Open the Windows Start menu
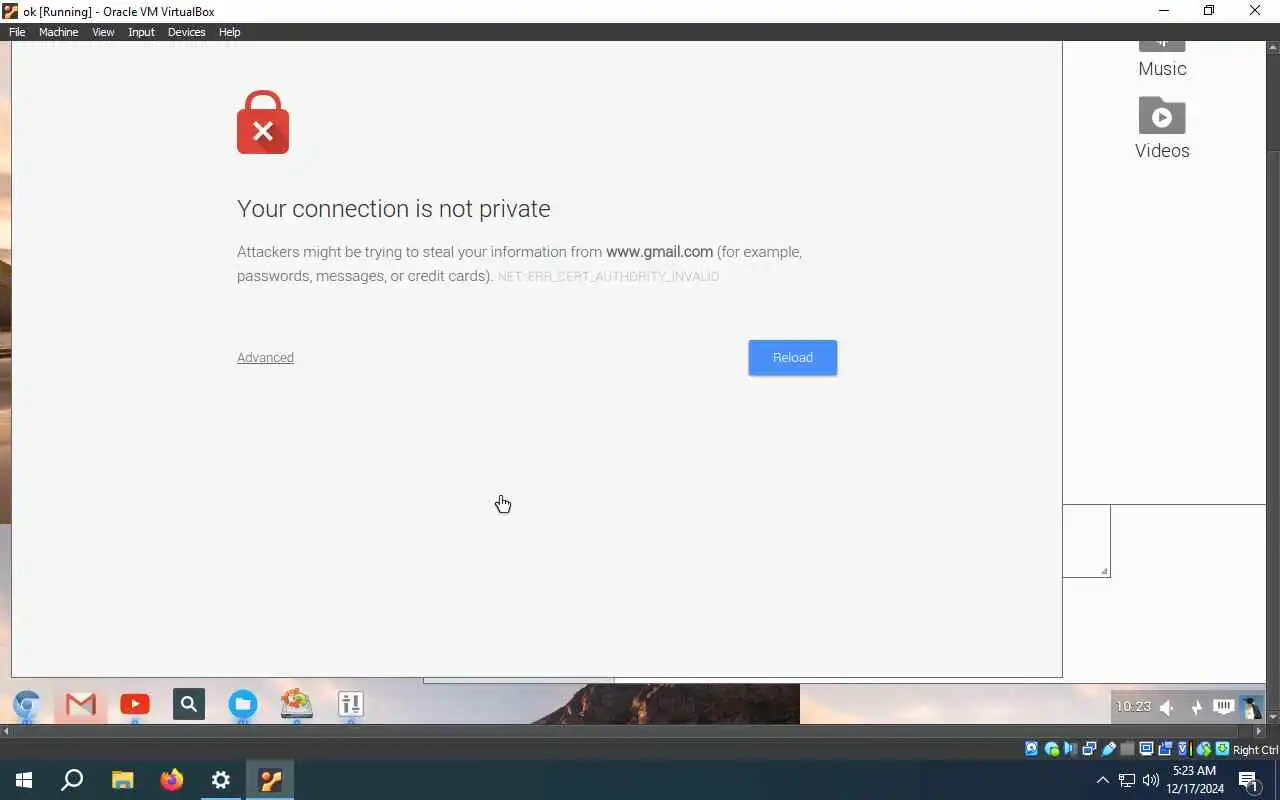Viewport: 1280px width, 800px height. point(24,780)
